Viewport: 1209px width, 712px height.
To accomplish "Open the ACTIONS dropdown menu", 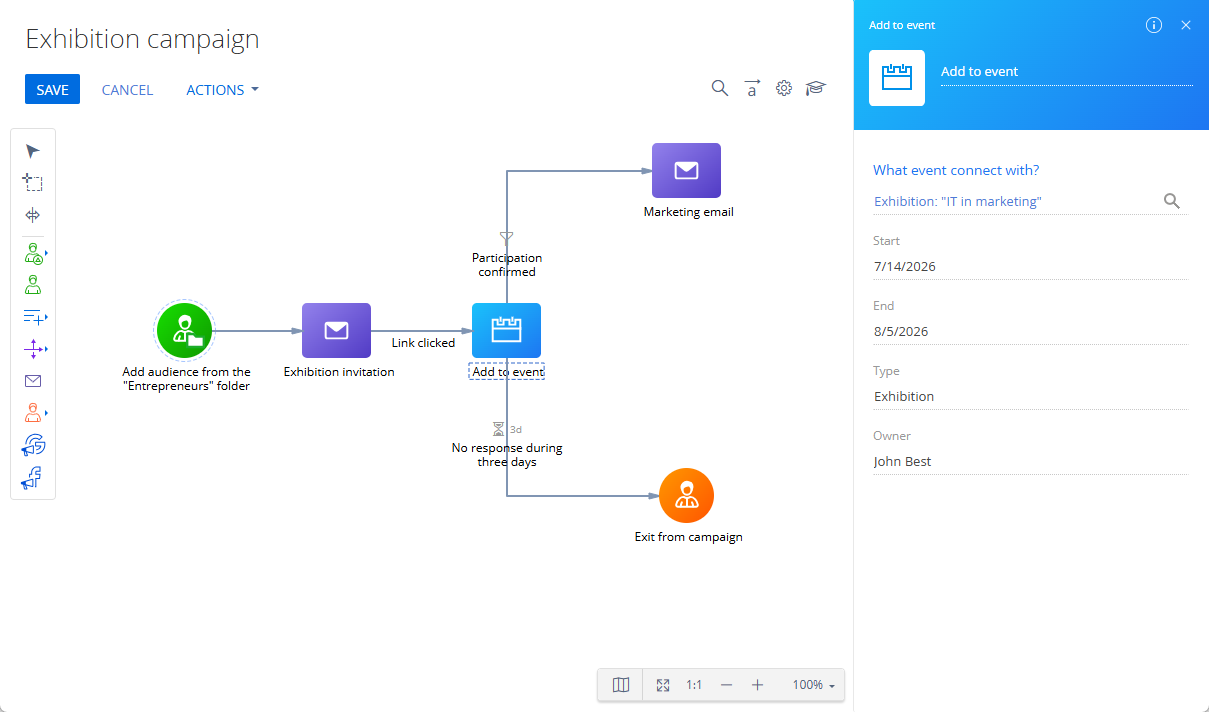I will coord(222,90).
